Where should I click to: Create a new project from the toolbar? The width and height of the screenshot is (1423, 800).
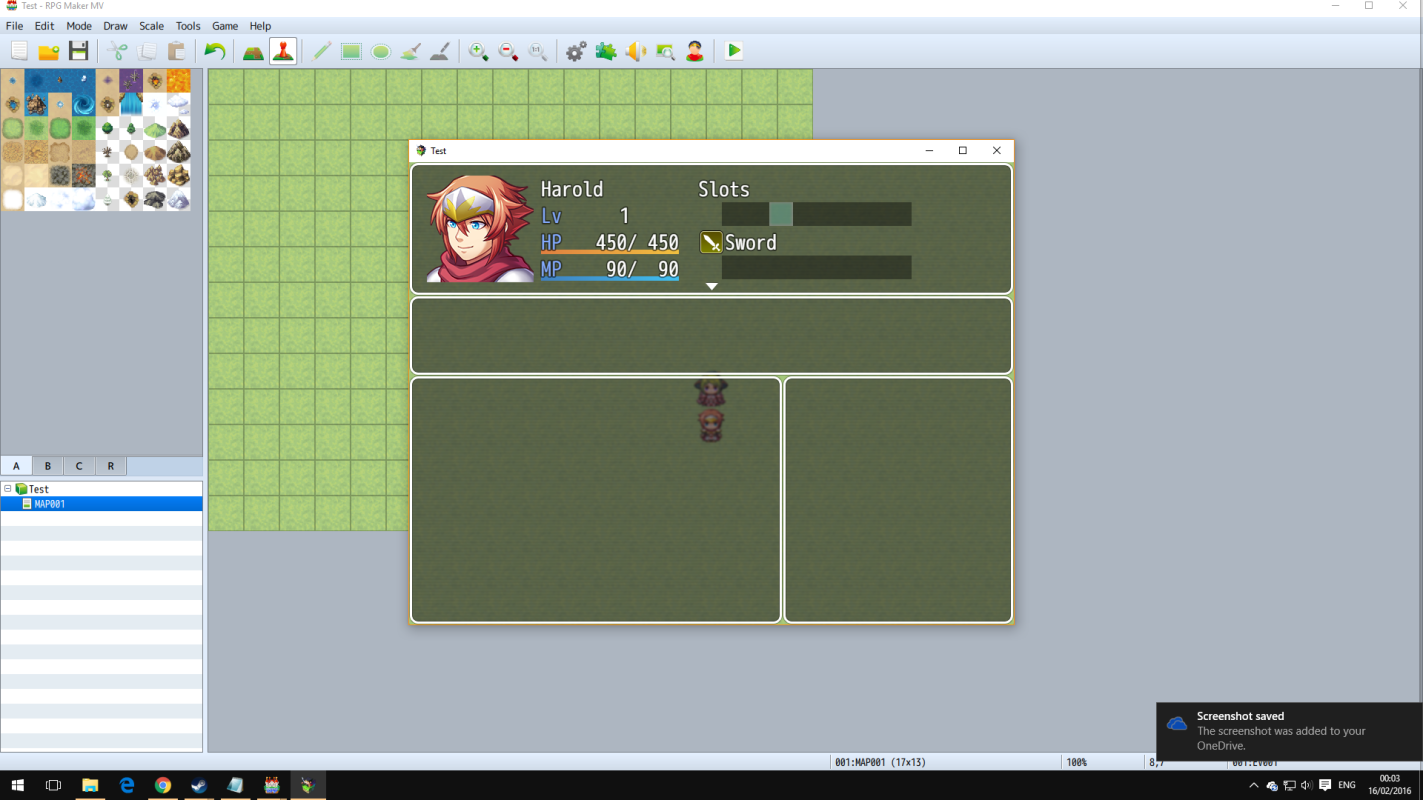tap(19, 51)
